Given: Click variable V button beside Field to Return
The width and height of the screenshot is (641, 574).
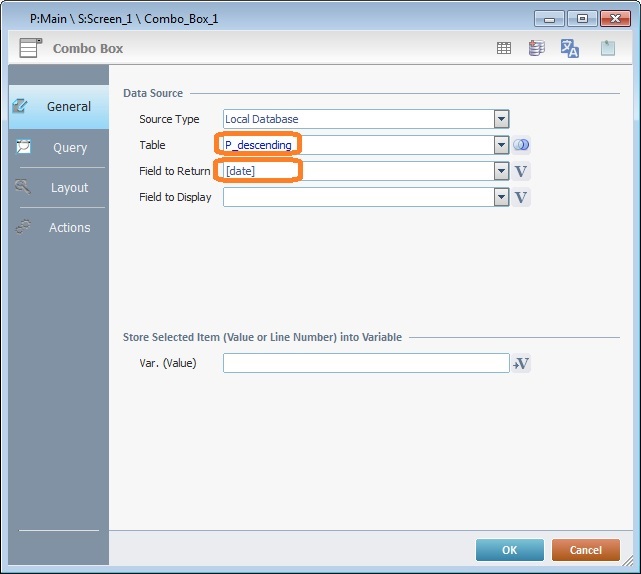Looking at the screenshot, I should [521, 171].
